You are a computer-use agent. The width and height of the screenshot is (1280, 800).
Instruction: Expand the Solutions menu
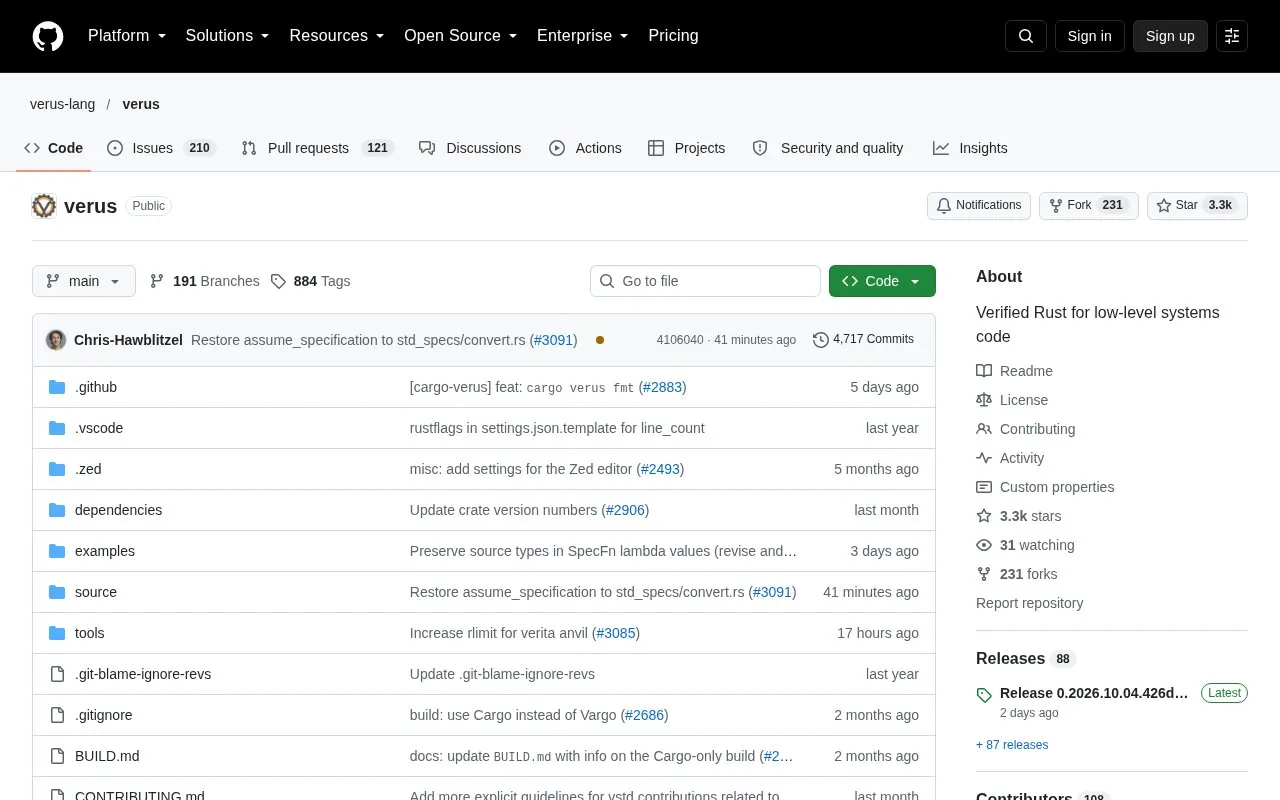coord(227,36)
